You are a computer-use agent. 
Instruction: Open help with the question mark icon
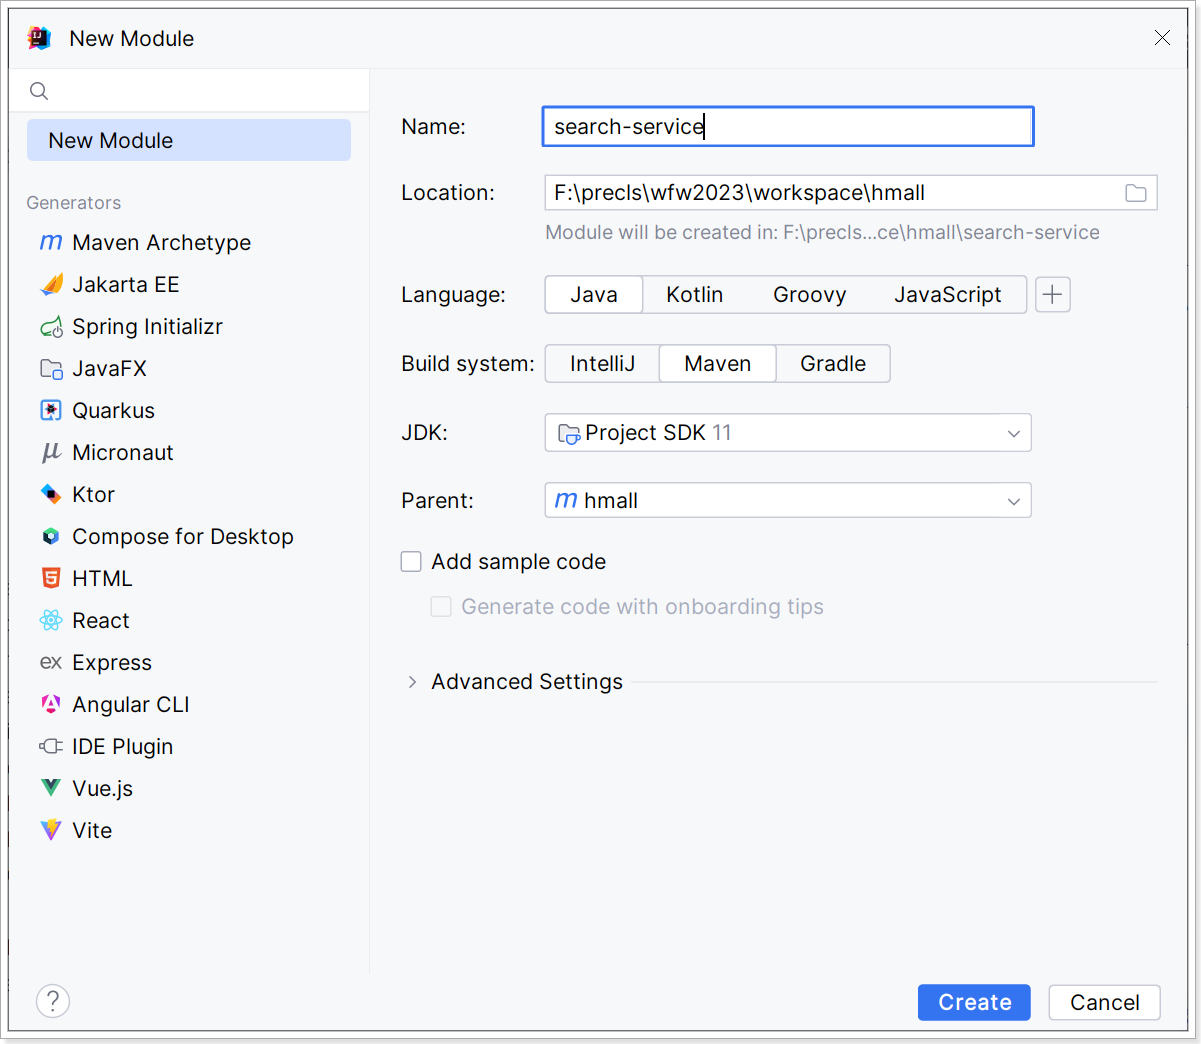pos(53,1001)
